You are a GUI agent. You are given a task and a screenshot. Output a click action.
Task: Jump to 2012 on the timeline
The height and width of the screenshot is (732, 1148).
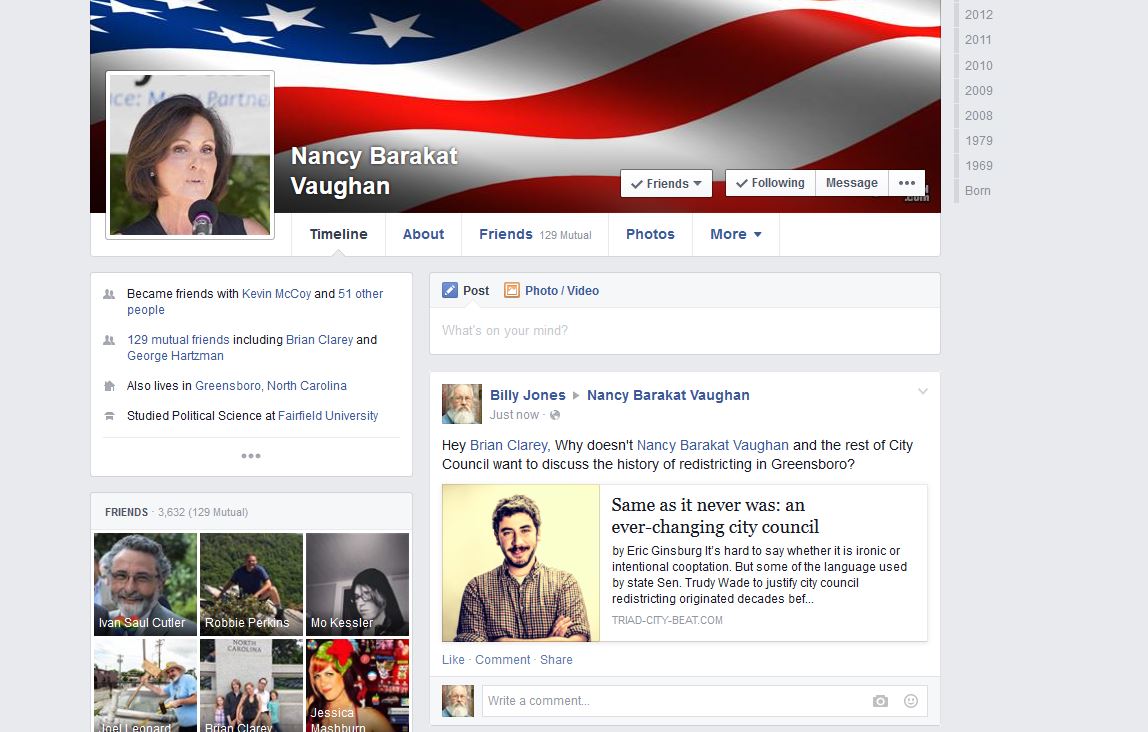tap(978, 15)
